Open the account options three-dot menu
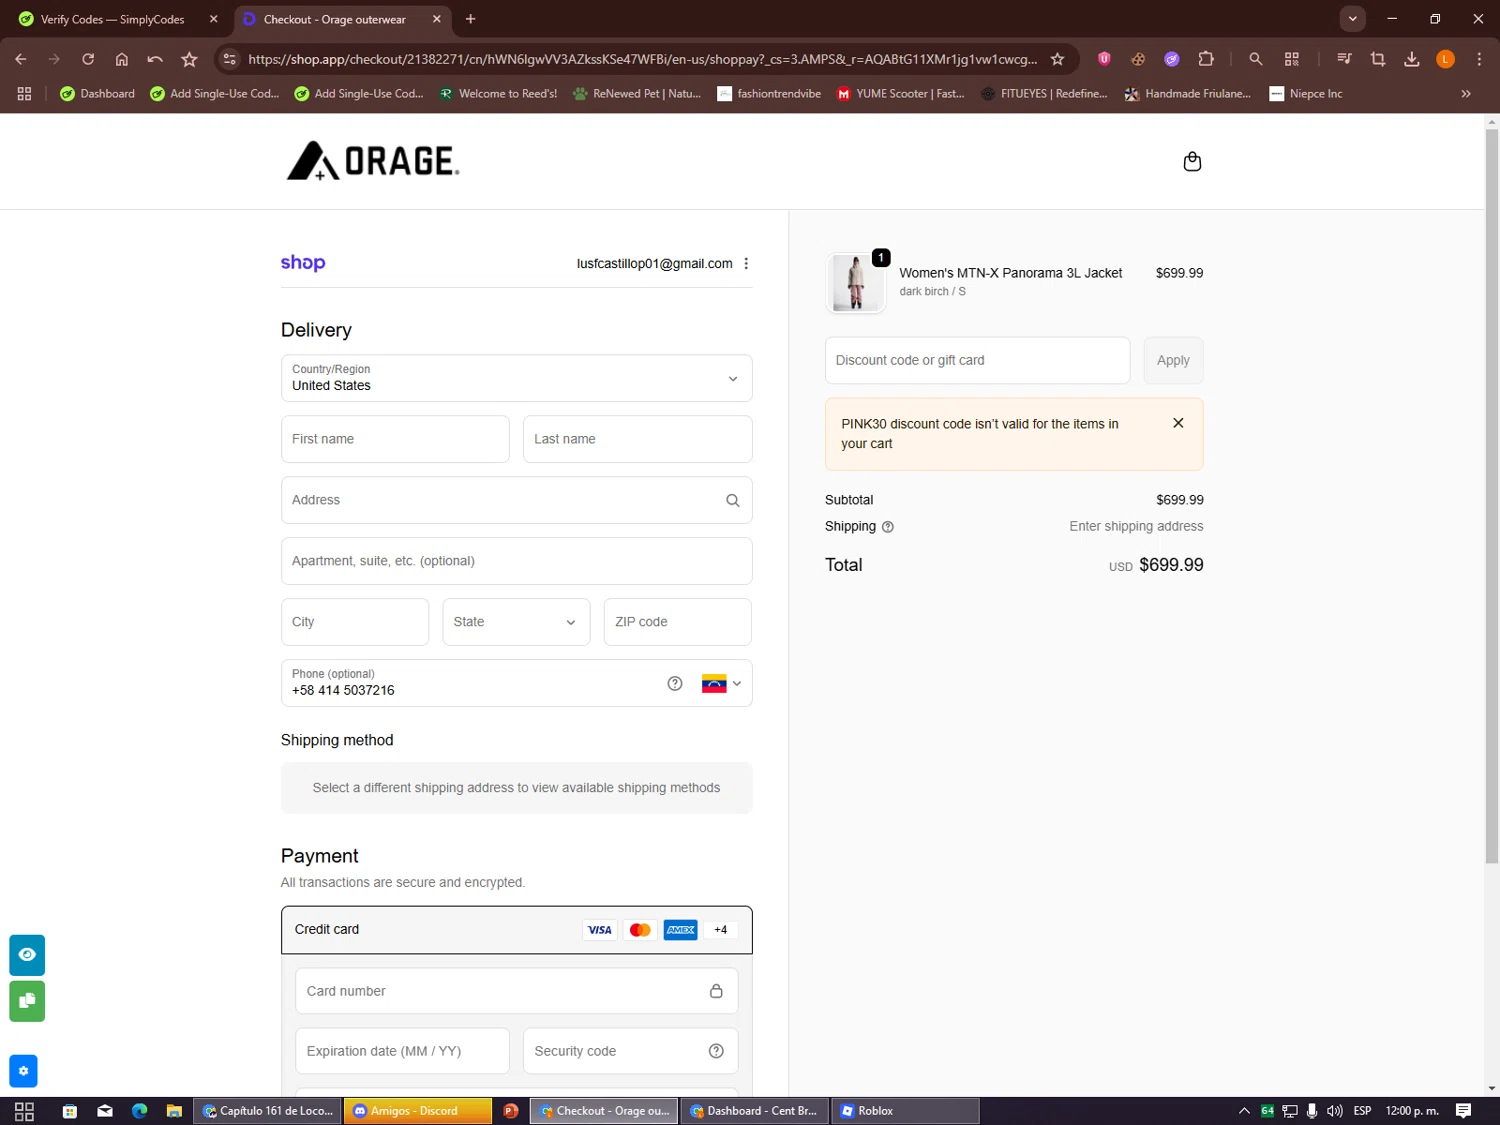The height and width of the screenshot is (1125, 1500). pyautogui.click(x=746, y=264)
